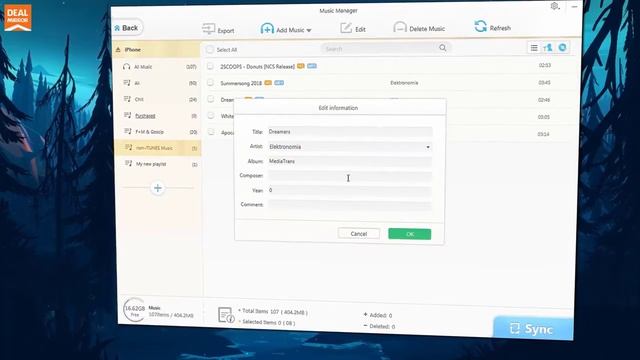This screenshot has width=640, height=360.
Task: Check the checkbox on the fifth song row
Action: tap(211, 132)
